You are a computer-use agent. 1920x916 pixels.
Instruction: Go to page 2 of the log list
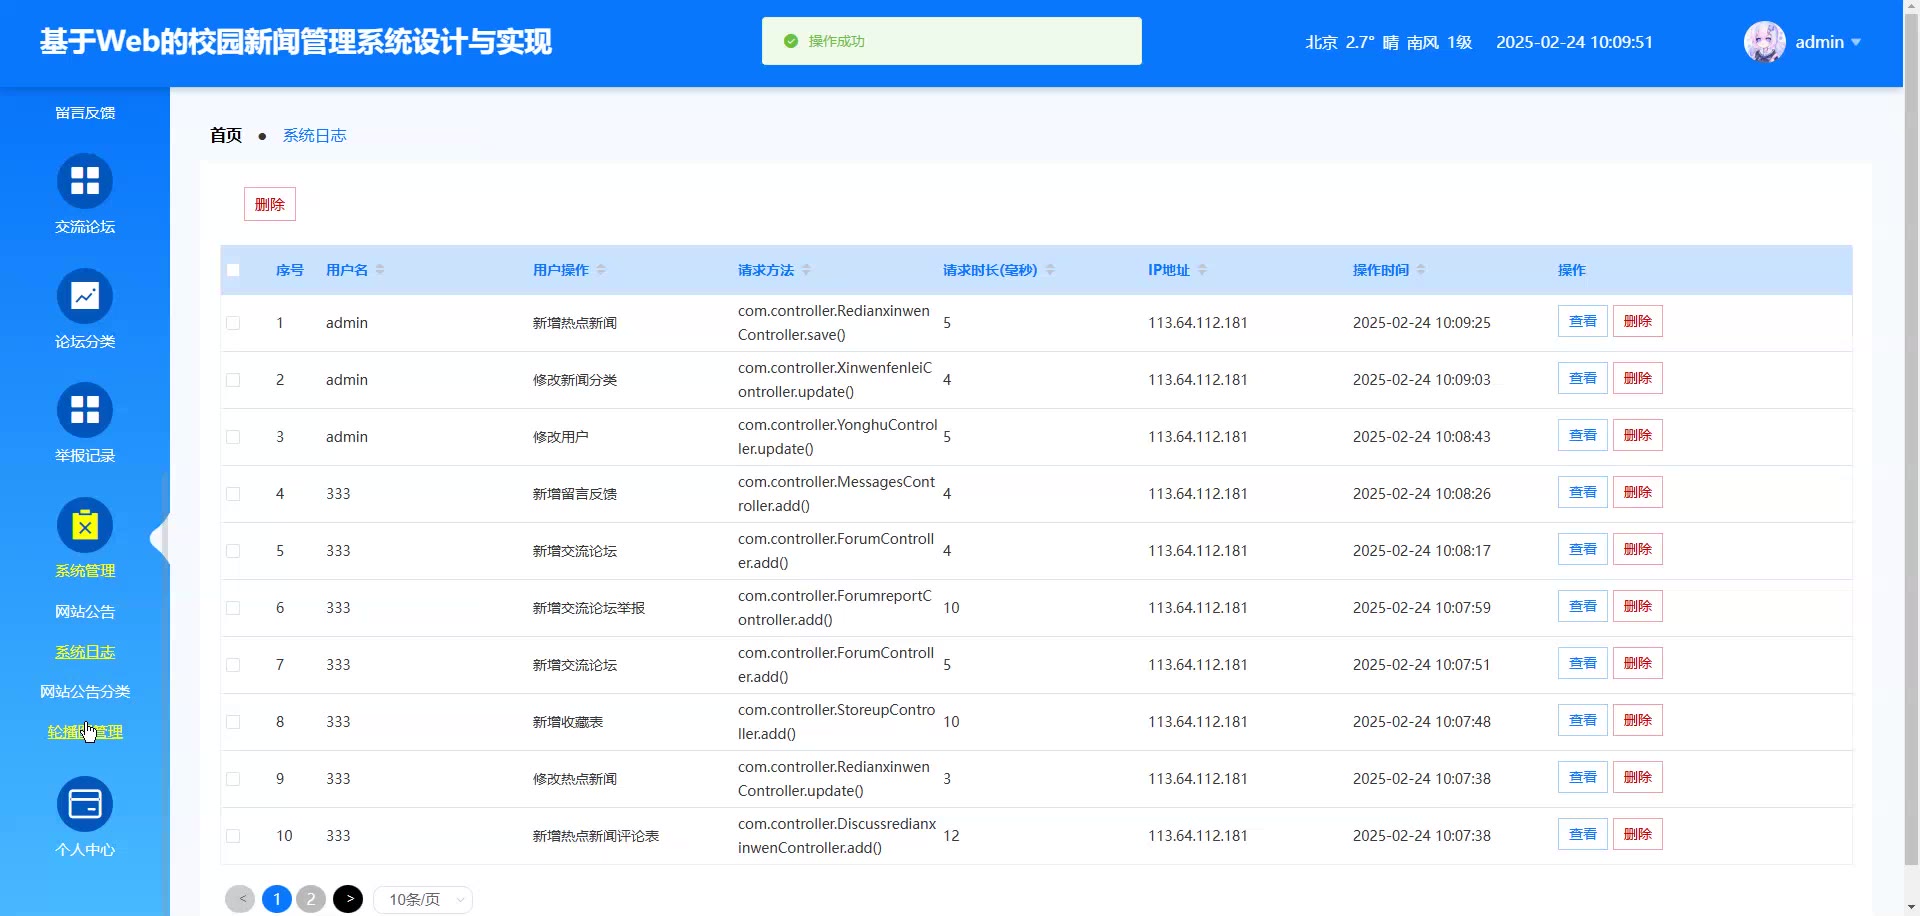coord(311,899)
